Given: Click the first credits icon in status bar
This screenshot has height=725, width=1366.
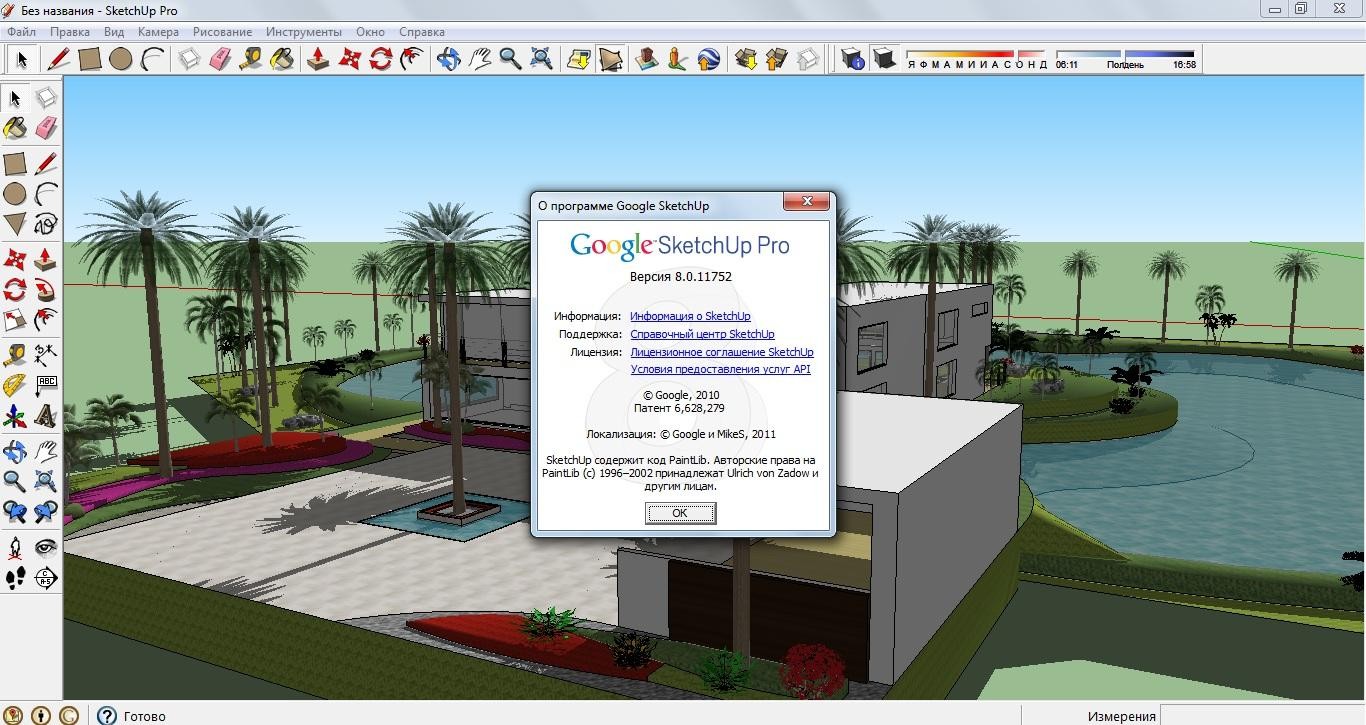Looking at the screenshot, I should coord(15,715).
